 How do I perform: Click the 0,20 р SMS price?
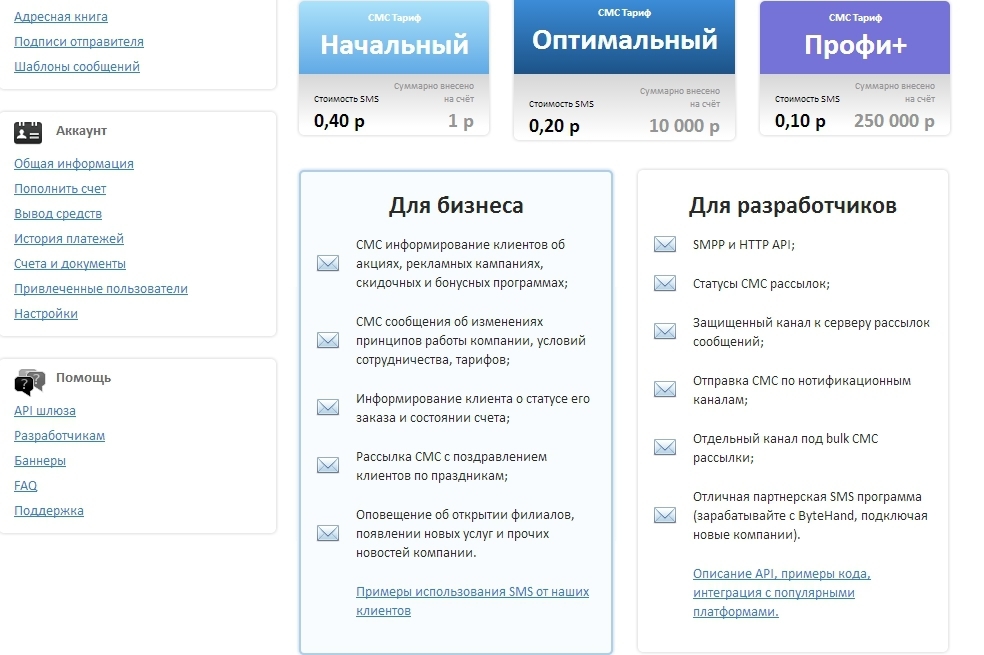coord(554,126)
